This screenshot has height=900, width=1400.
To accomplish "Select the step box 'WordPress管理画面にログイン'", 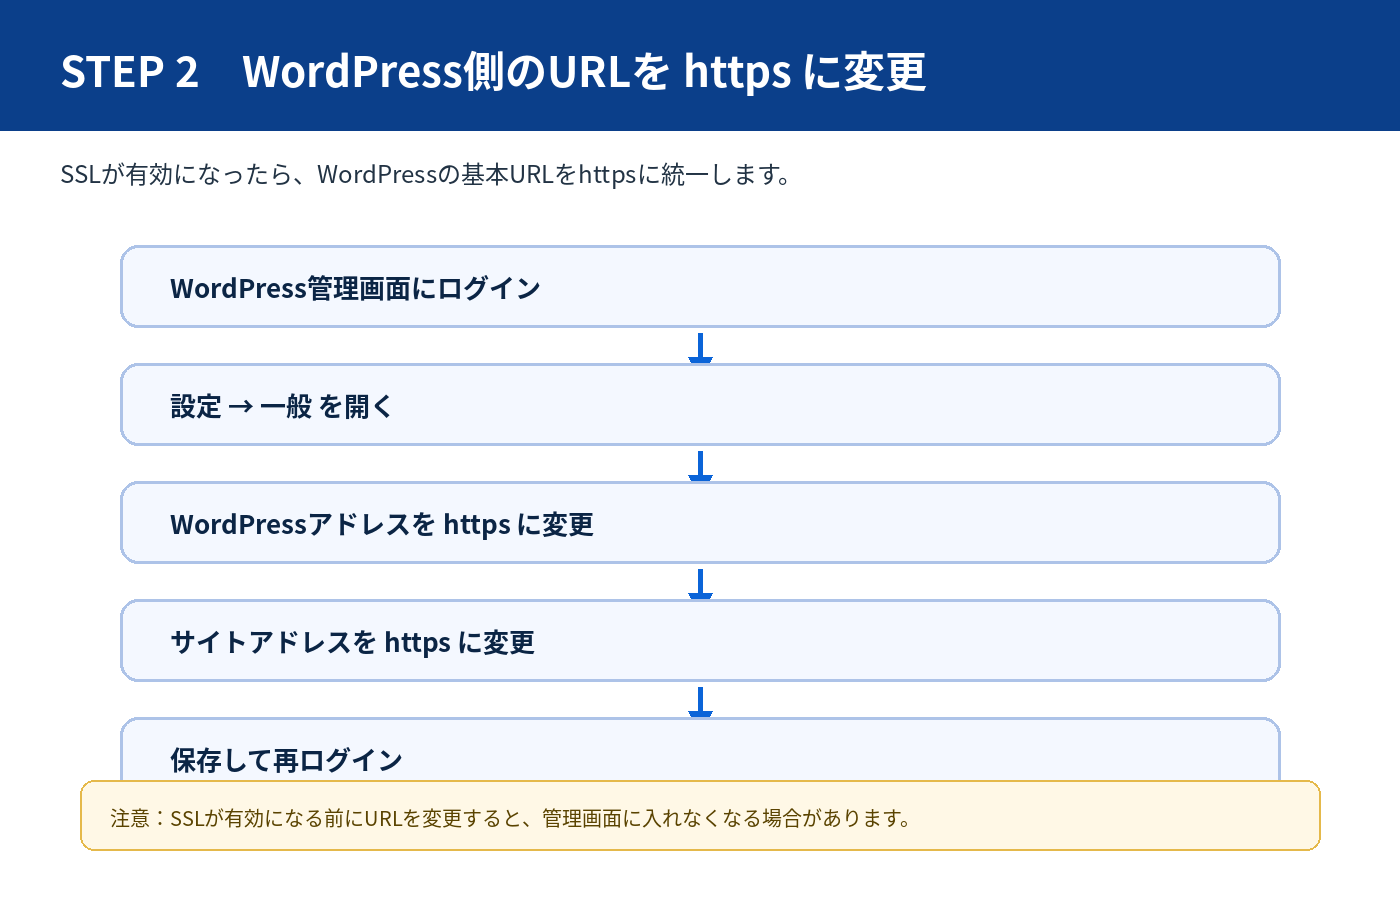I will [700, 287].
